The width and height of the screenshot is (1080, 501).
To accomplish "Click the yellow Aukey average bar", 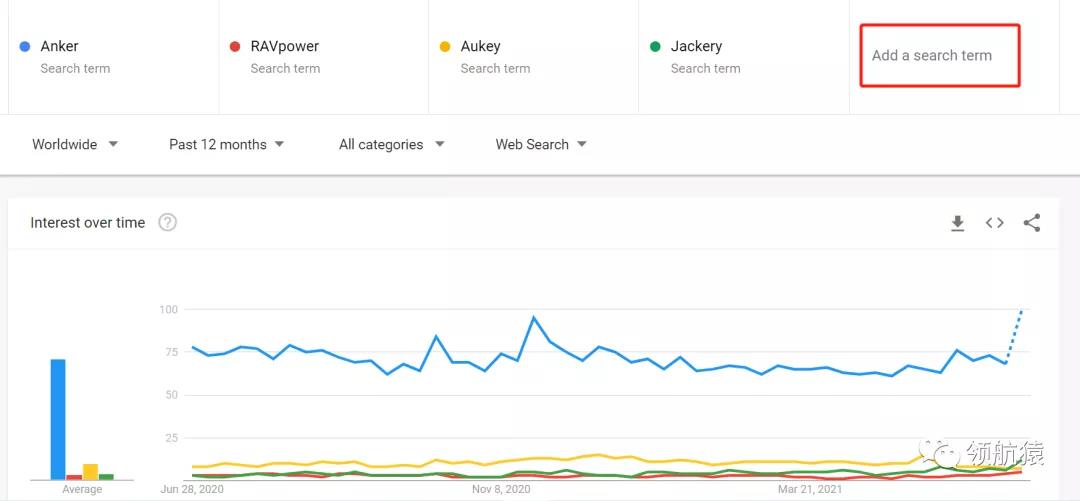I will 90,471.
